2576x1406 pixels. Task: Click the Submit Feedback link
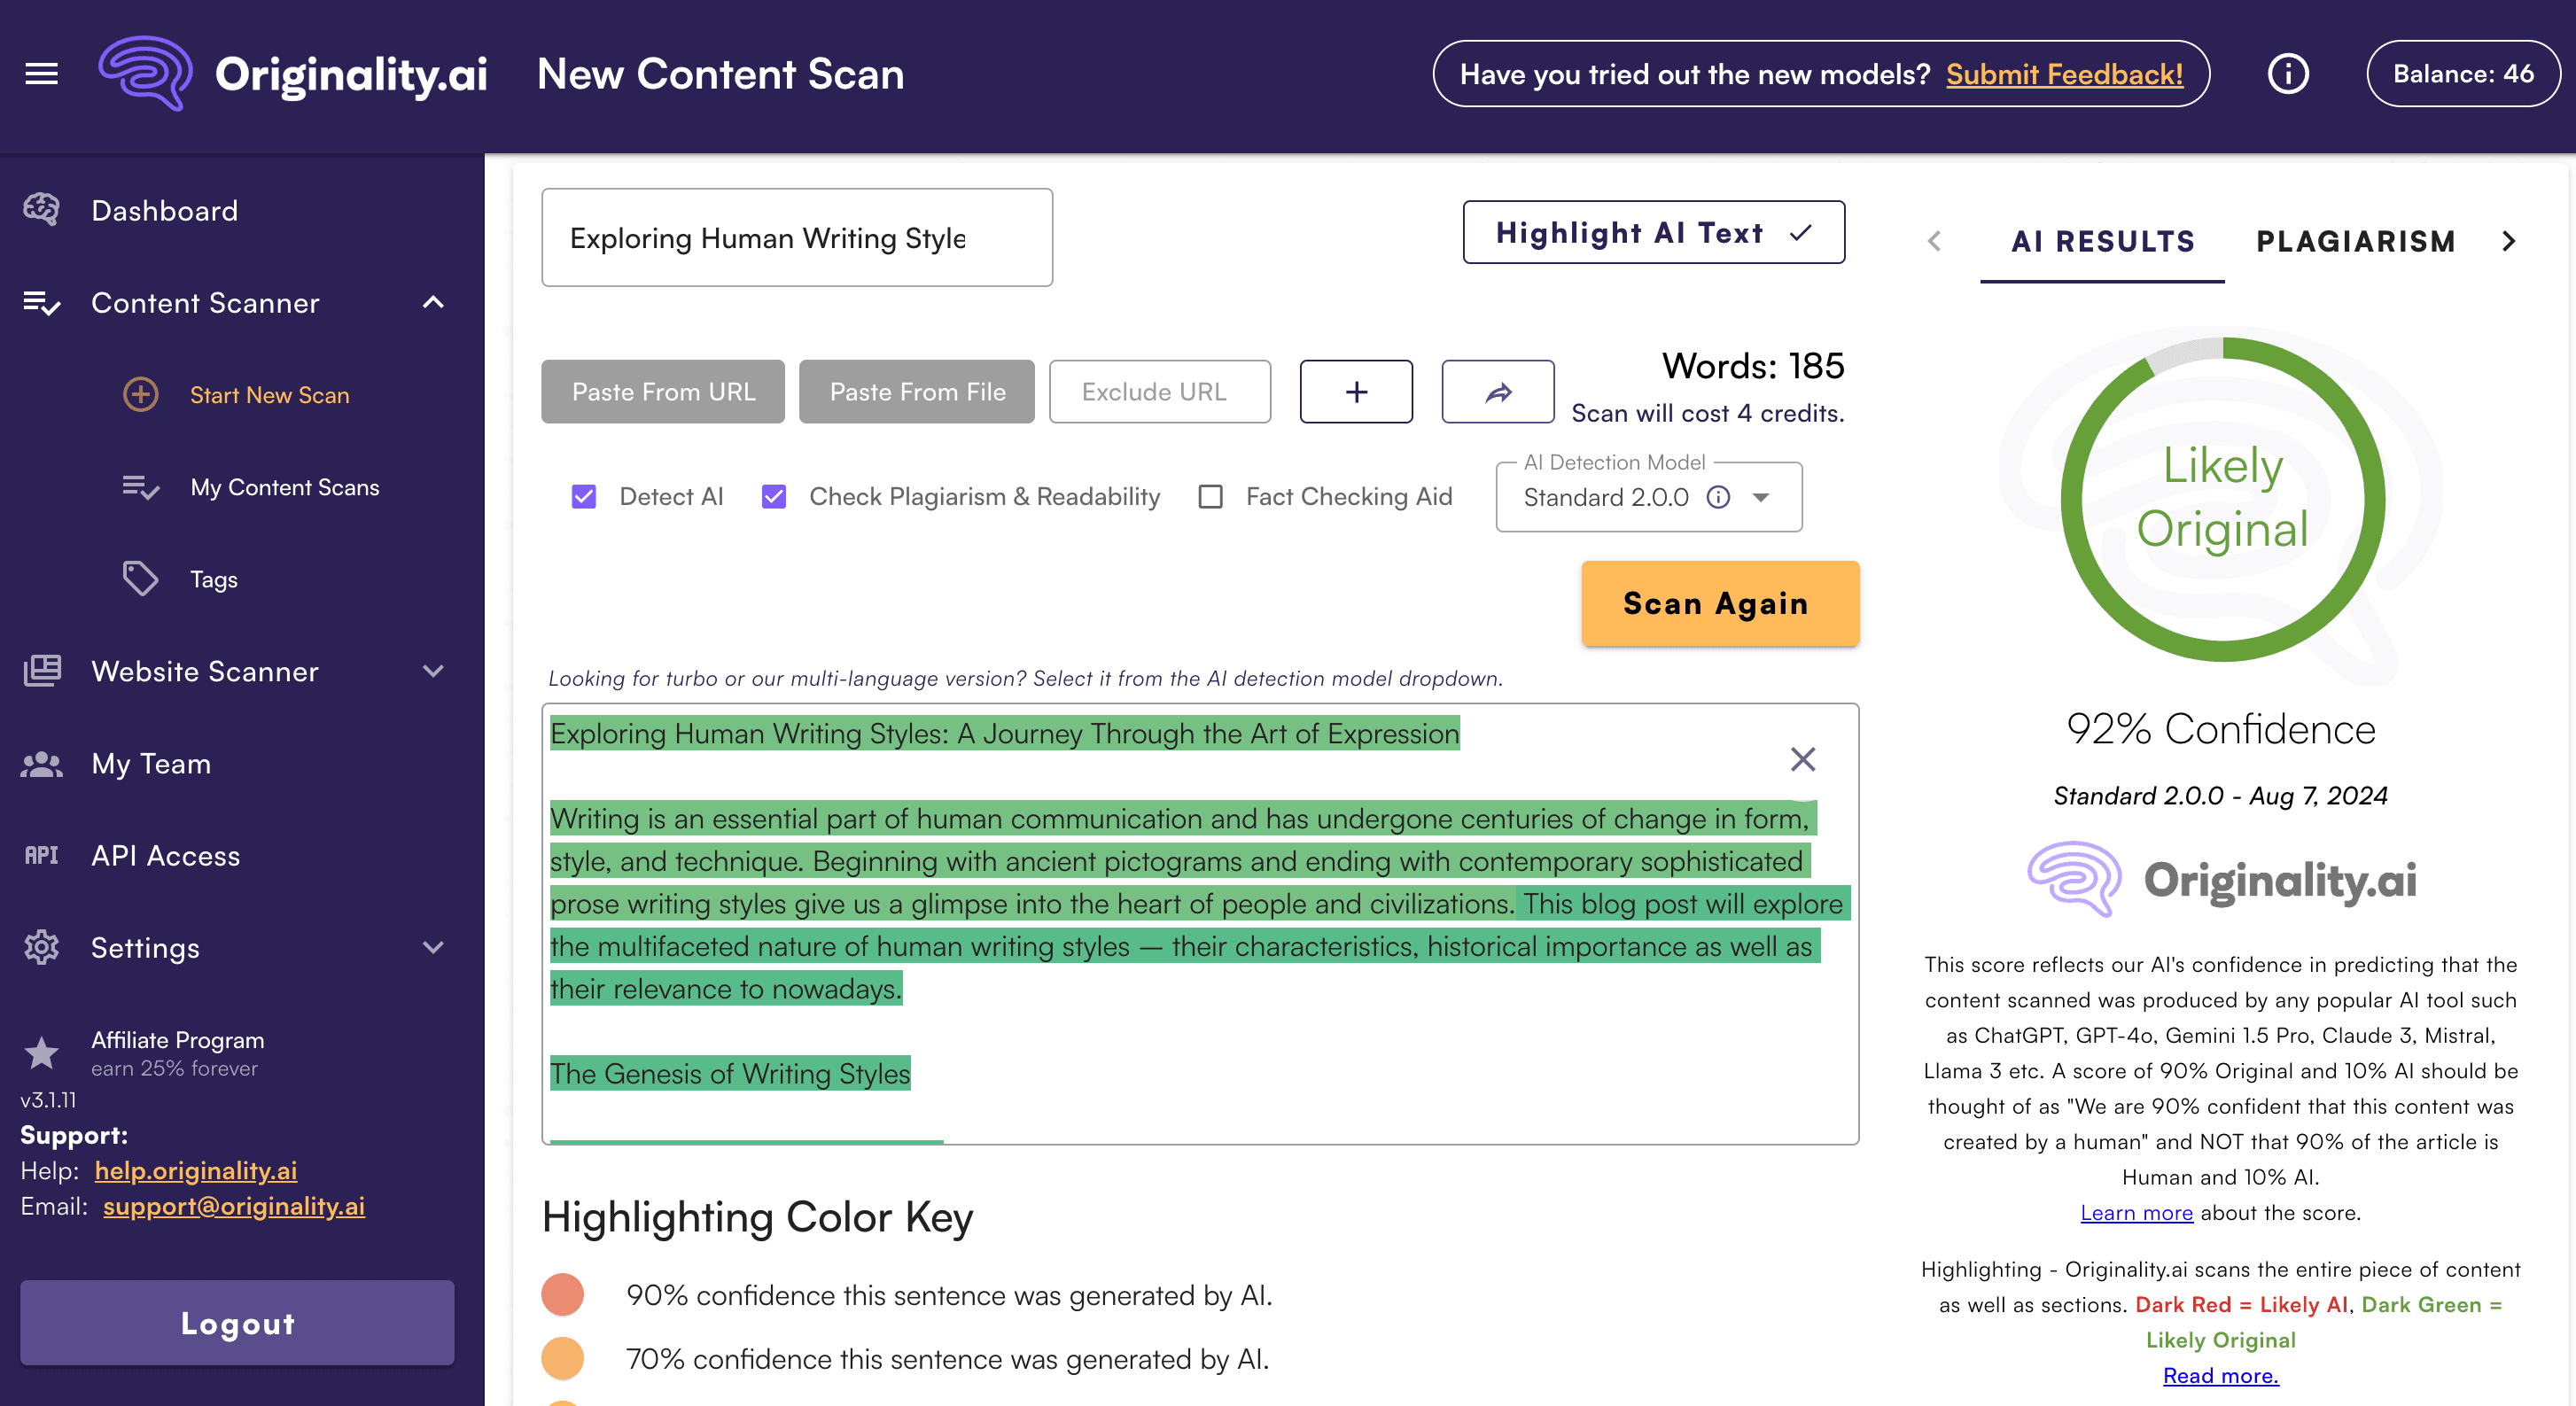[x=2063, y=74]
